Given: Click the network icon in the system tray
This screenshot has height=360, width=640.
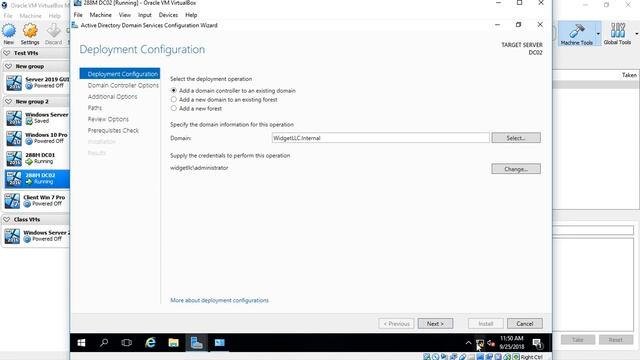Looking at the screenshot, I should (480, 343).
